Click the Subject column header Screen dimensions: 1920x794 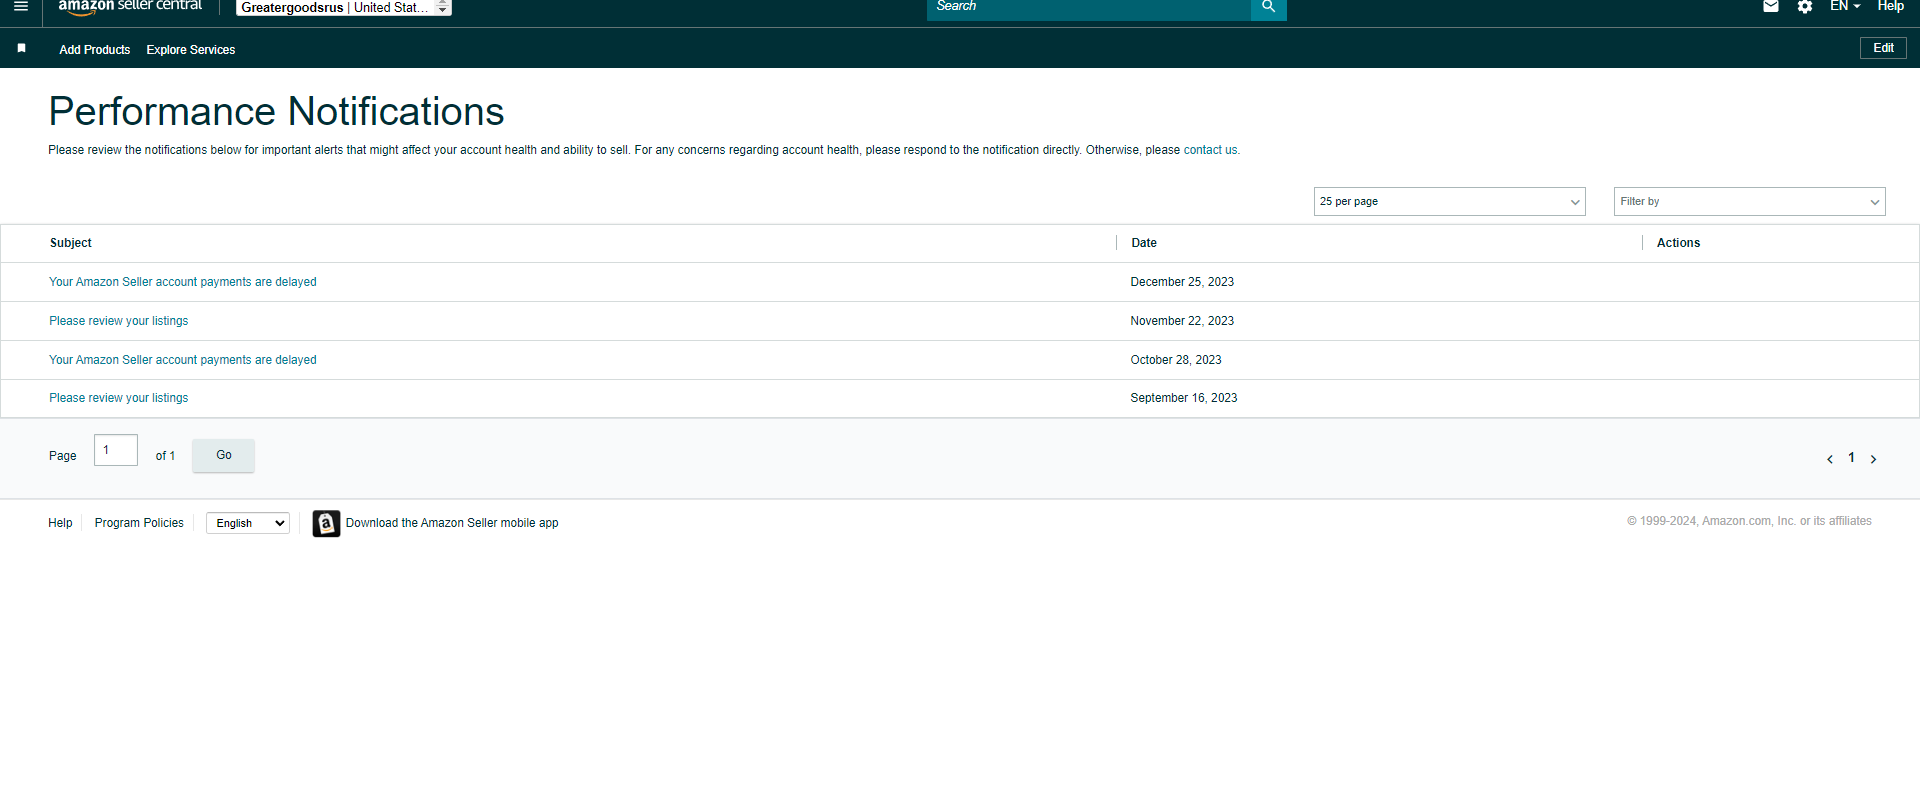71,243
